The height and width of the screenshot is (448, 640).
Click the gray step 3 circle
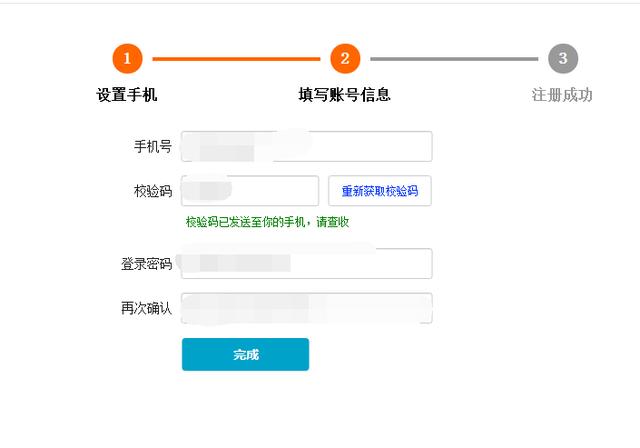[563, 59]
